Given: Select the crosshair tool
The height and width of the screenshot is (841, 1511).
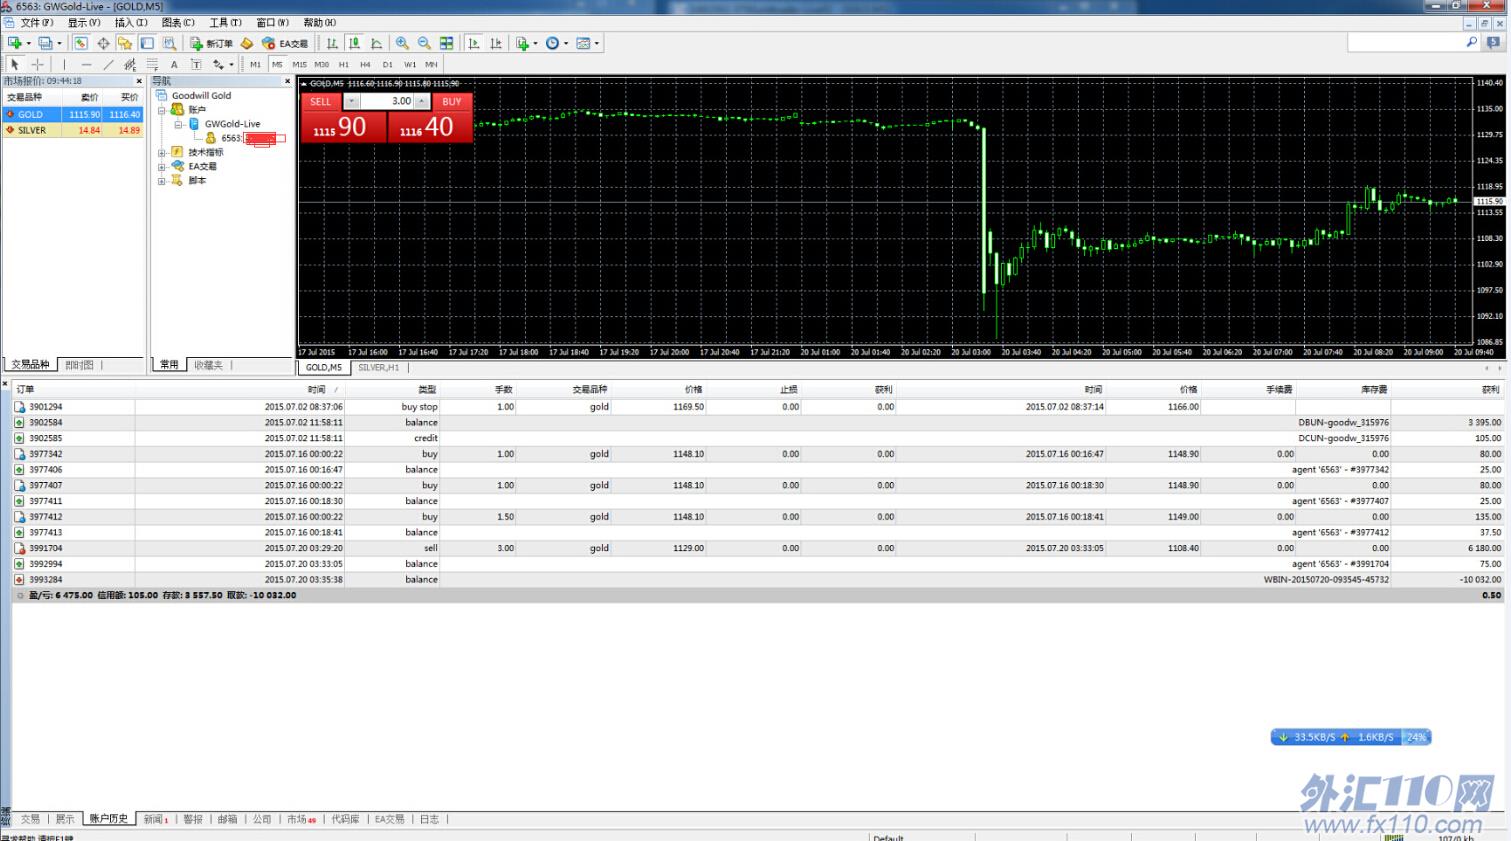Looking at the screenshot, I should point(38,64).
